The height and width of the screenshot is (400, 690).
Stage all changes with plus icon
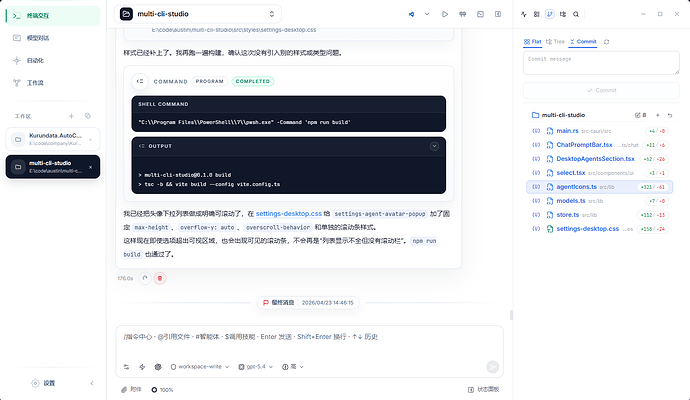(x=657, y=115)
